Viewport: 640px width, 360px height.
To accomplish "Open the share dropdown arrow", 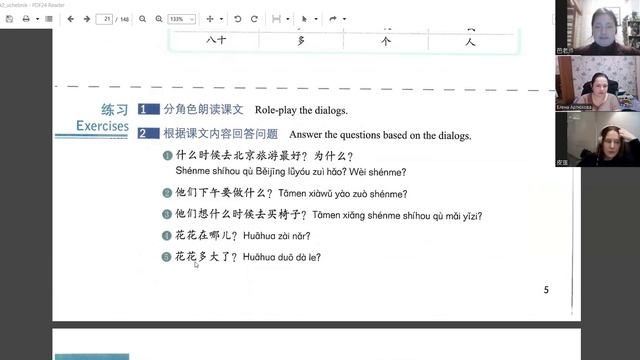I will click(x=344, y=19).
